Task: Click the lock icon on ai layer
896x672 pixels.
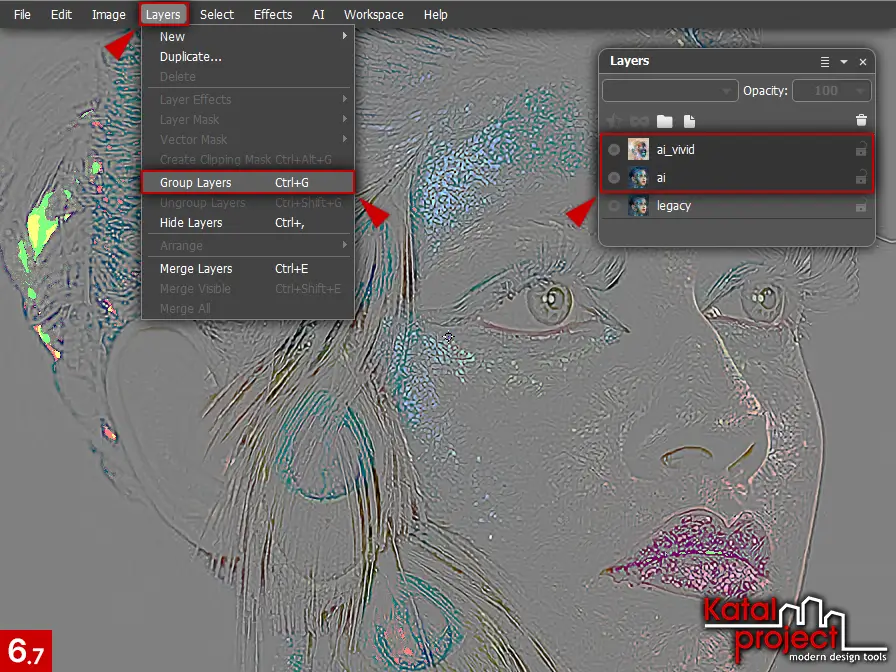Action: coord(860,178)
